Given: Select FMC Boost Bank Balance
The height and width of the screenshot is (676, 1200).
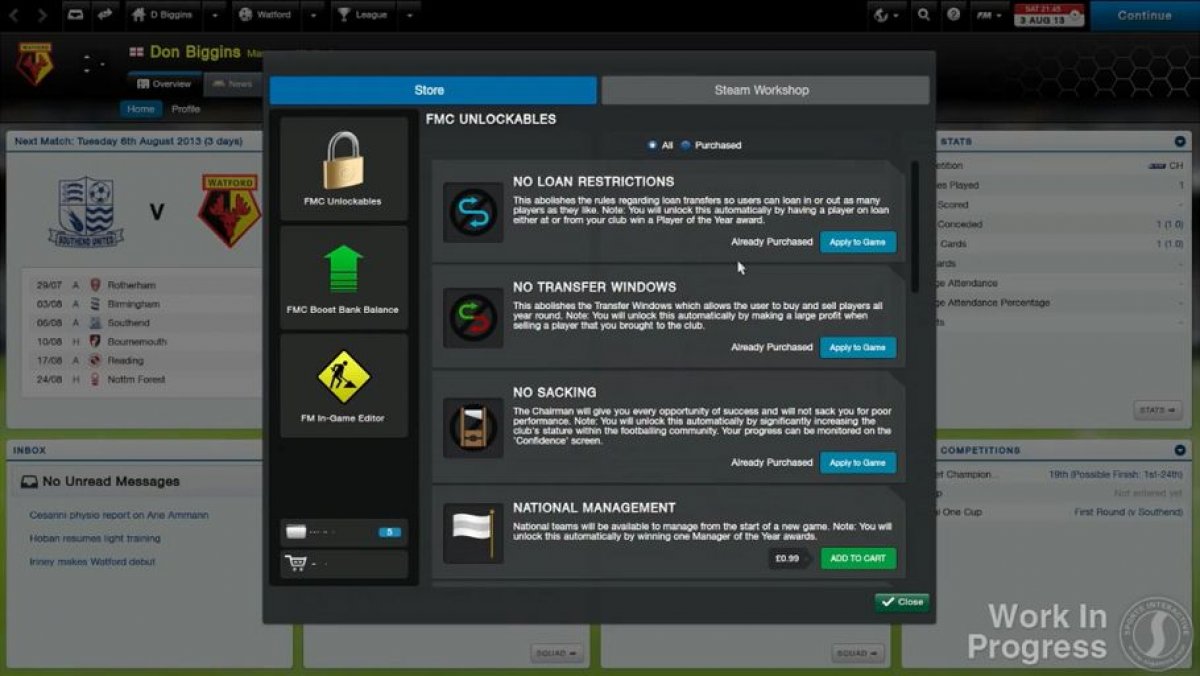Looking at the screenshot, I should coord(343,277).
